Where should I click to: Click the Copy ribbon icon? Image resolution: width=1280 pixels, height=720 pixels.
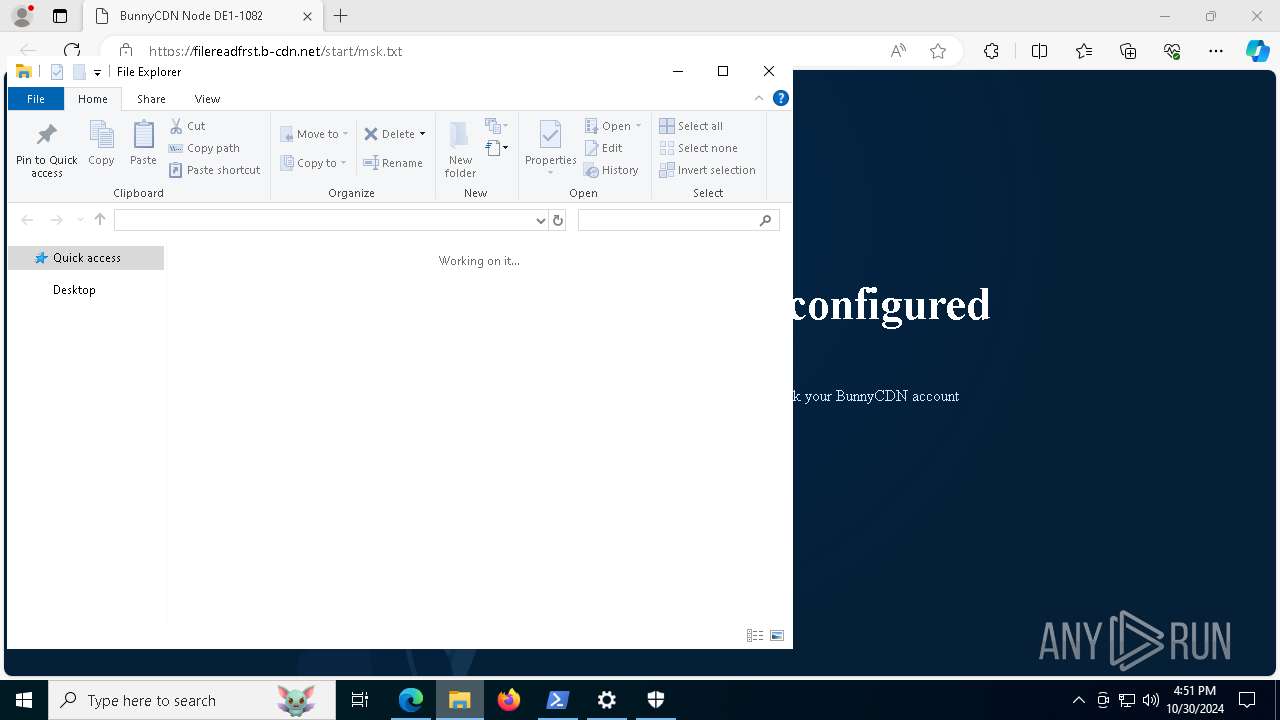(101, 143)
